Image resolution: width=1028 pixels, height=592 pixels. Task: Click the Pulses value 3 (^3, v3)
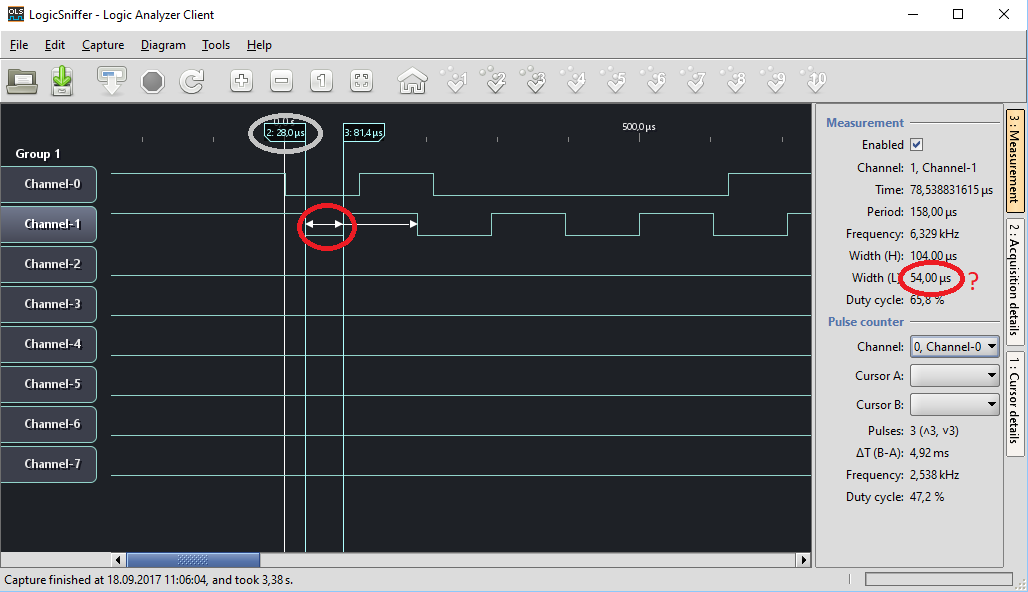coord(934,431)
